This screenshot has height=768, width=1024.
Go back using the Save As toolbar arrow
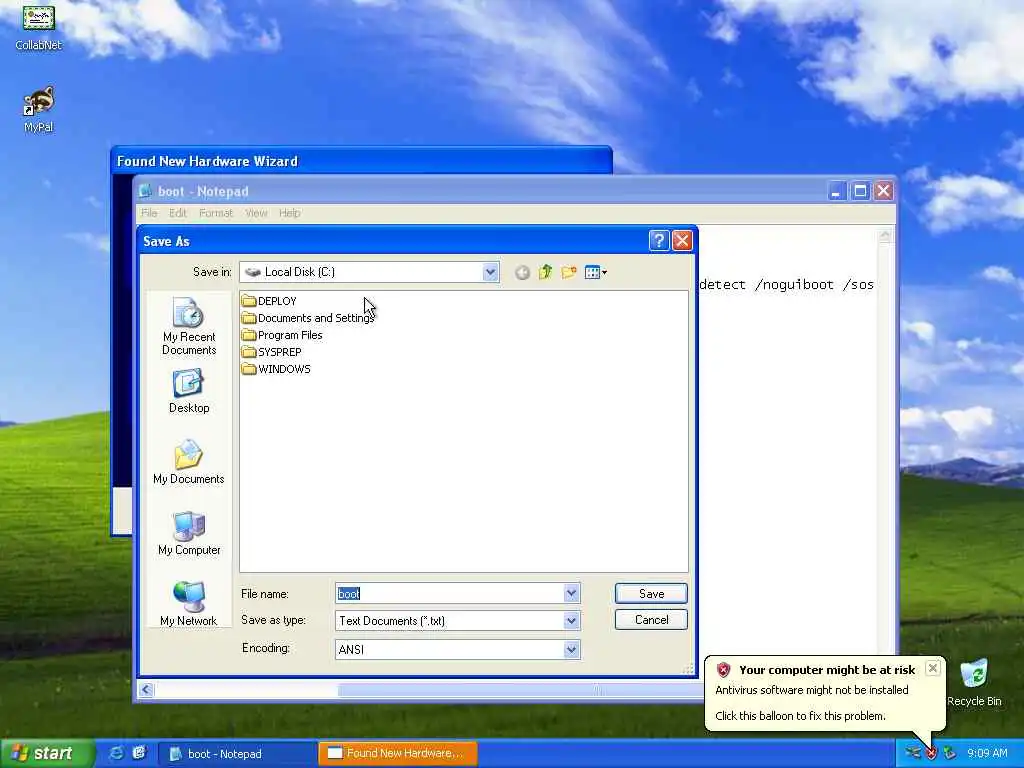(522, 272)
